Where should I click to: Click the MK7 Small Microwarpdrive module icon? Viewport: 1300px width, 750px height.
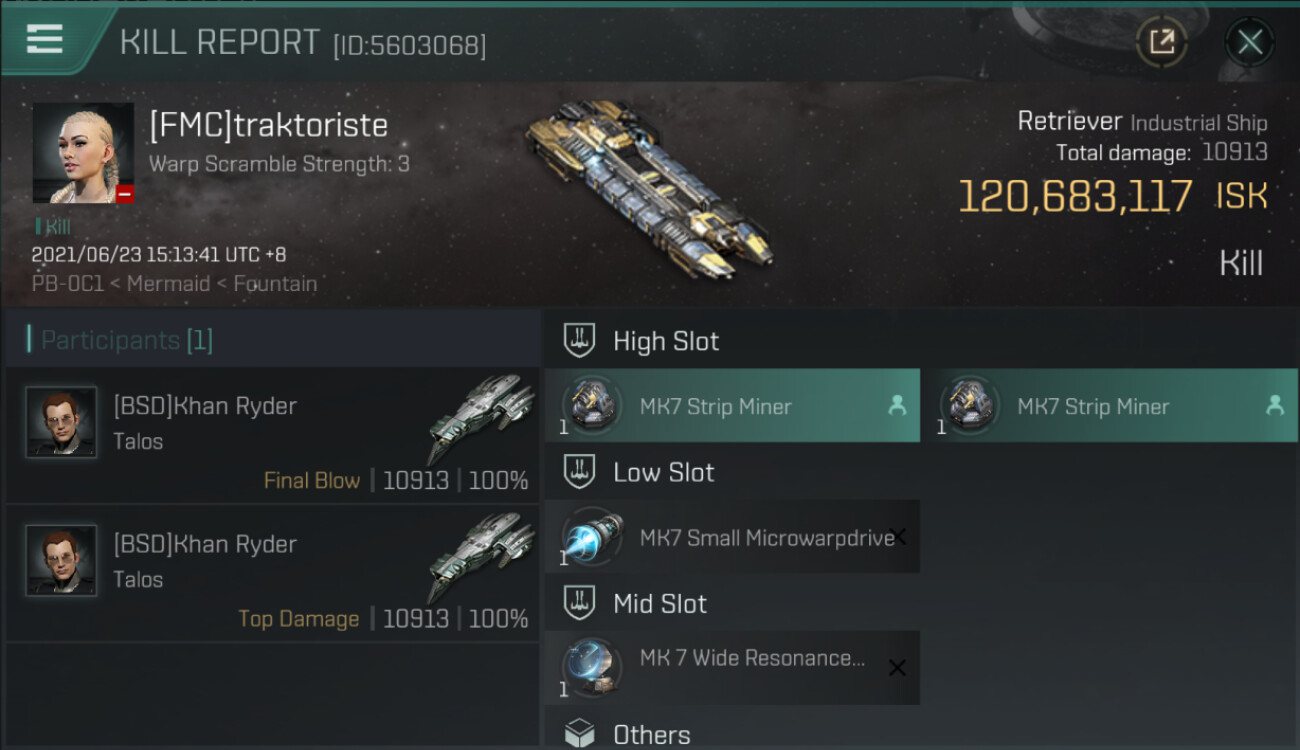pos(592,537)
